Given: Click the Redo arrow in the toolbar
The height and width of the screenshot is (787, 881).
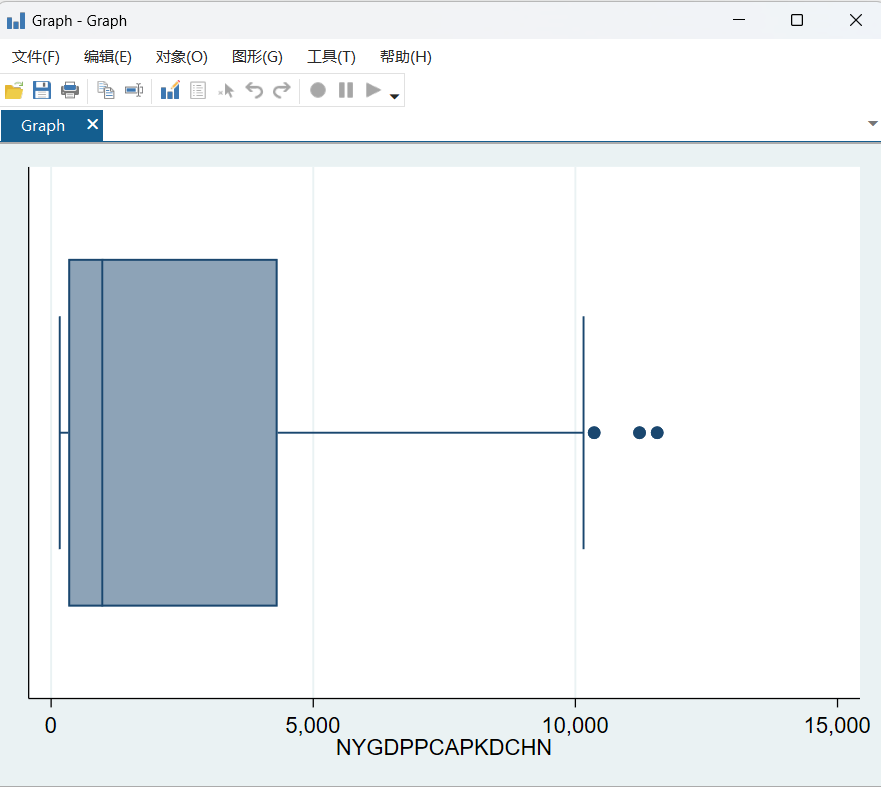Looking at the screenshot, I should tap(282, 91).
